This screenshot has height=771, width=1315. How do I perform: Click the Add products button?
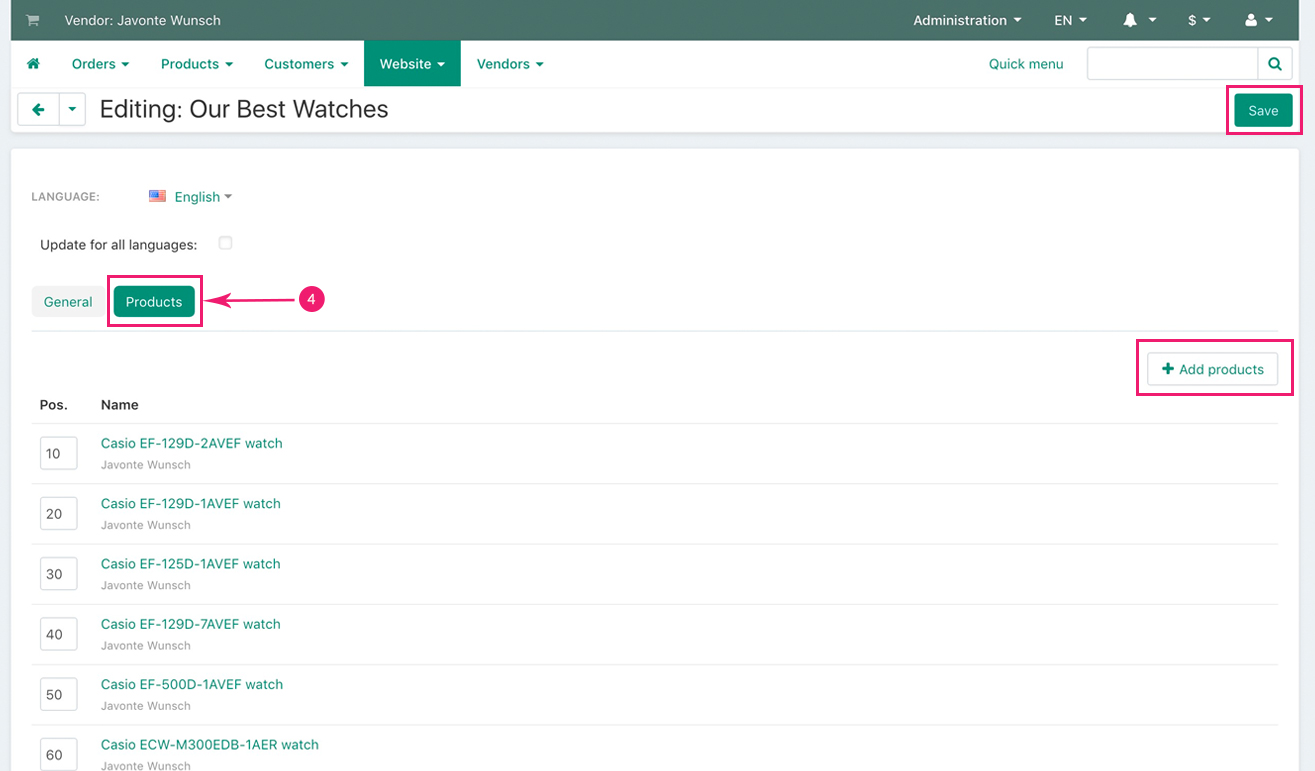point(1212,369)
